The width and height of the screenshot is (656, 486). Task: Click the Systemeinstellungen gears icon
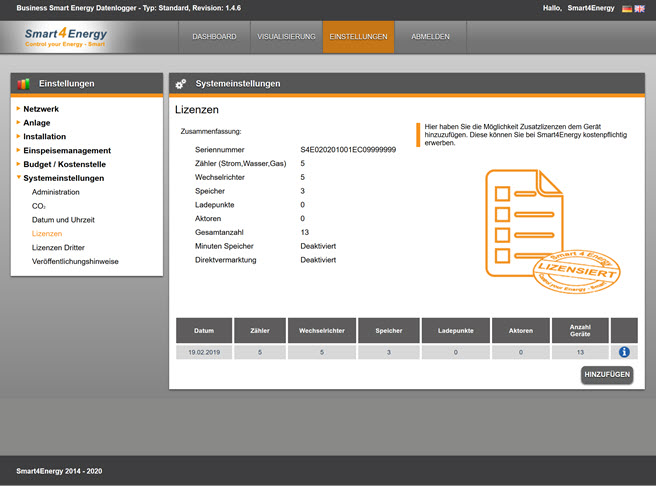coord(181,84)
